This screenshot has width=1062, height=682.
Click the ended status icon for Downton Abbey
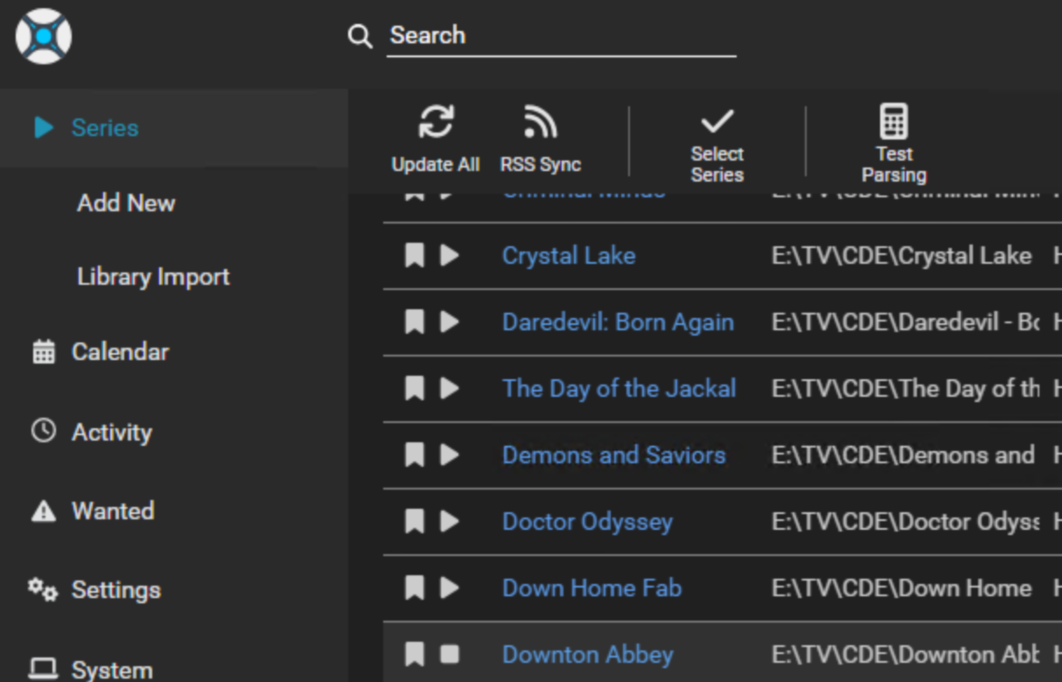click(450, 654)
